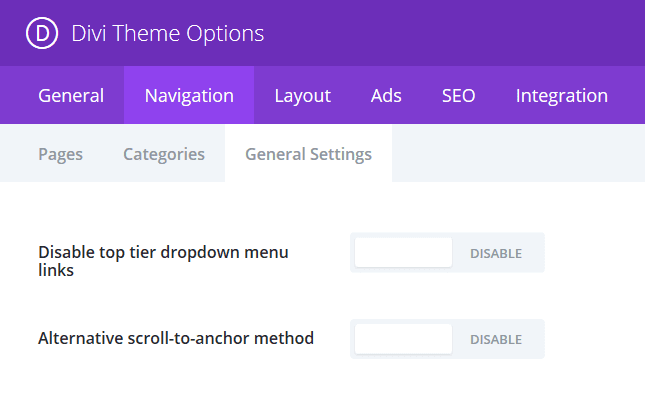The height and width of the screenshot is (397, 645).
Task: Open the Integration tab
Action: click(561, 95)
